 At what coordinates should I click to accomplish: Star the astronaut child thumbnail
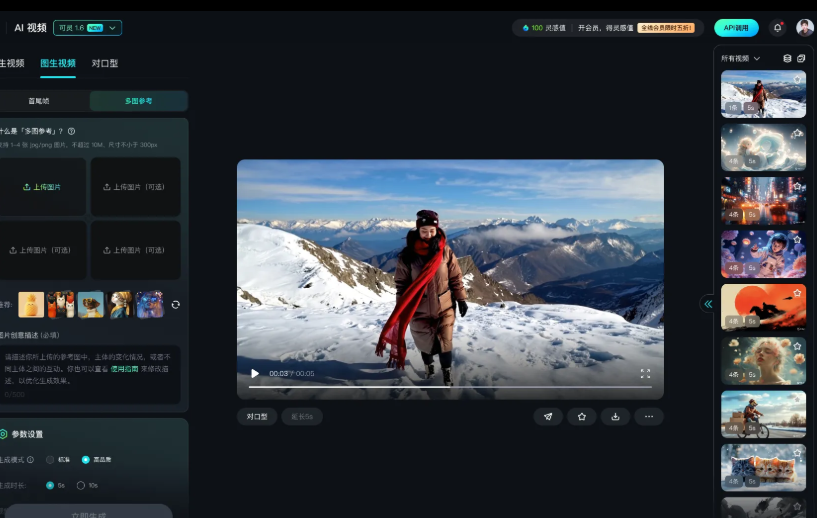797,240
